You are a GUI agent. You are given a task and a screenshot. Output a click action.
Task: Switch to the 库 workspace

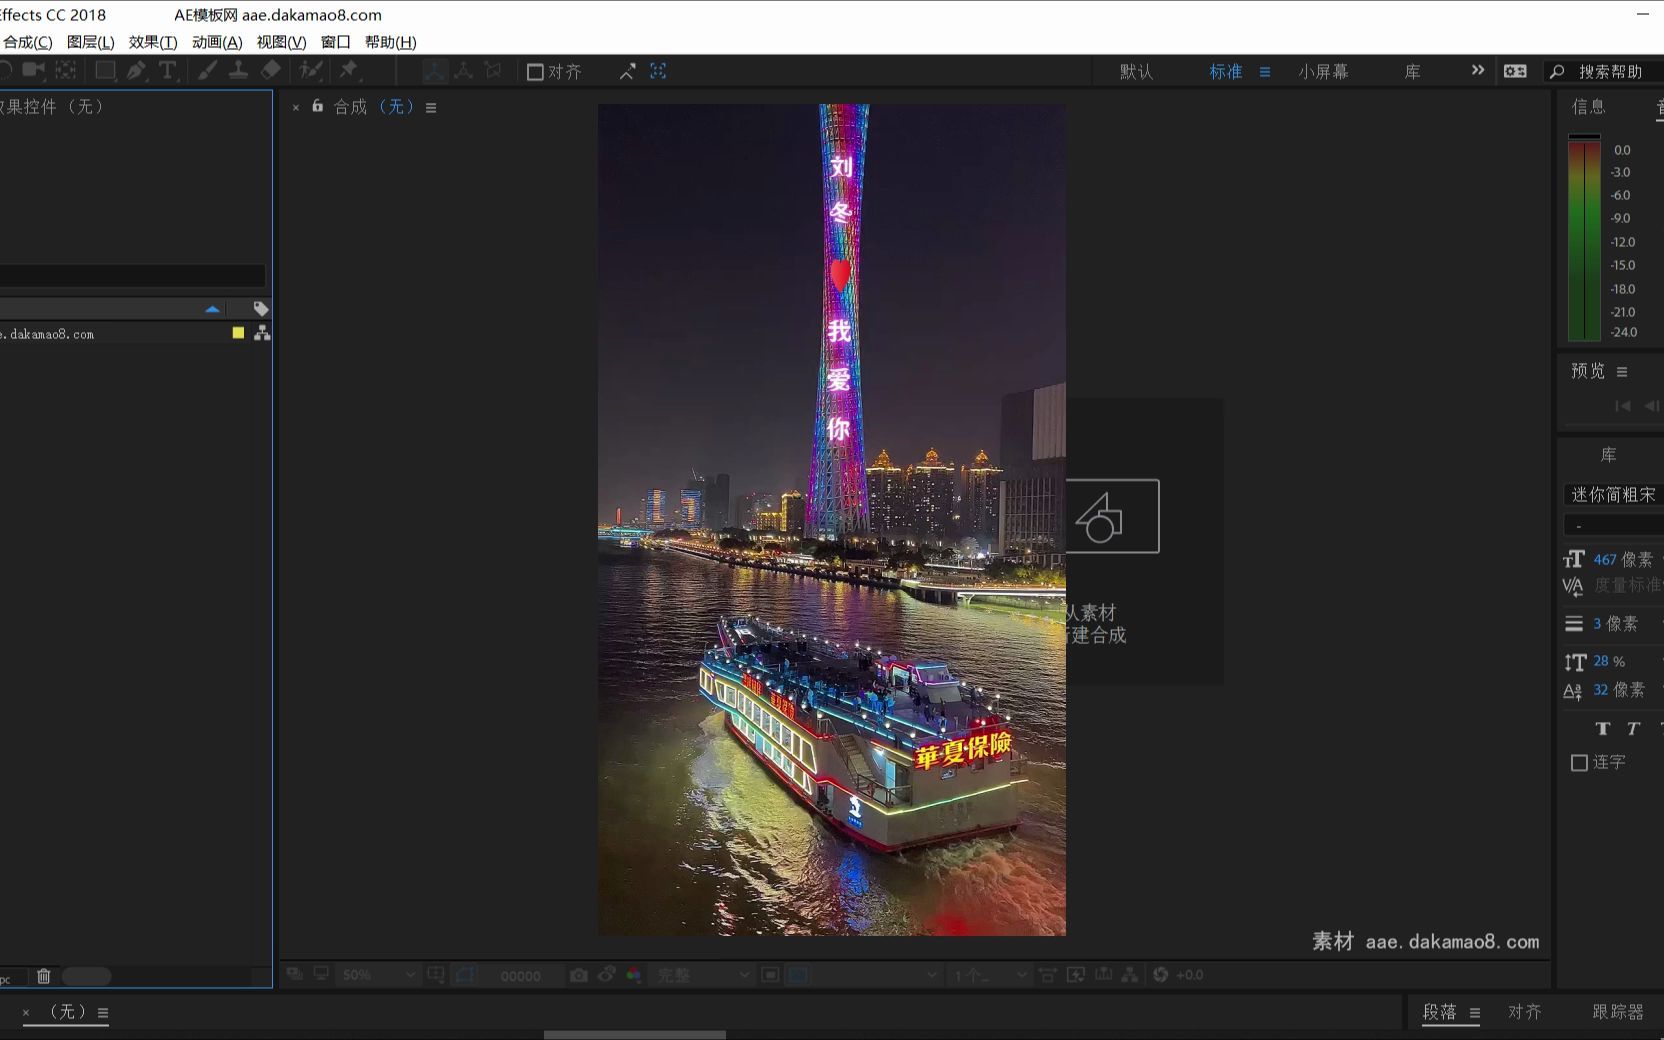(x=1412, y=72)
